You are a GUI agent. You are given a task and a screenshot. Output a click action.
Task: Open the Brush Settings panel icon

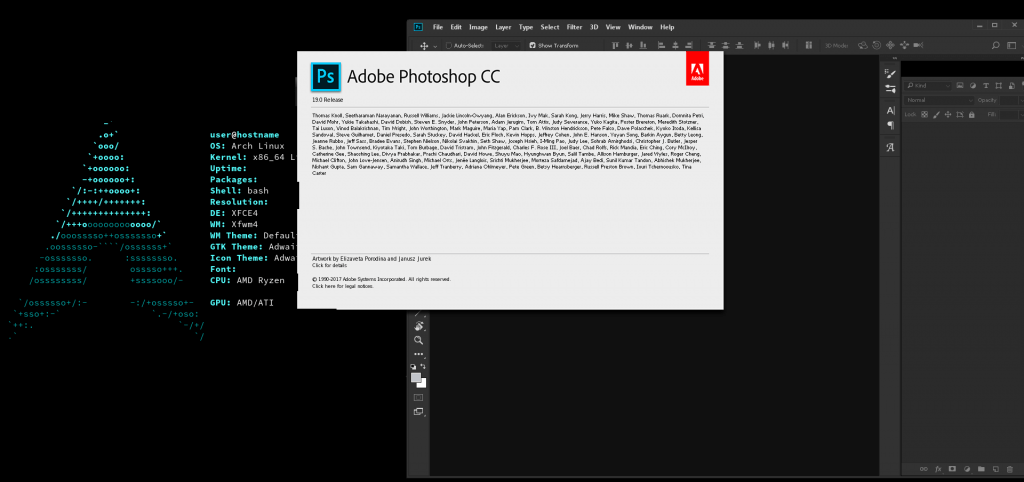click(890, 74)
